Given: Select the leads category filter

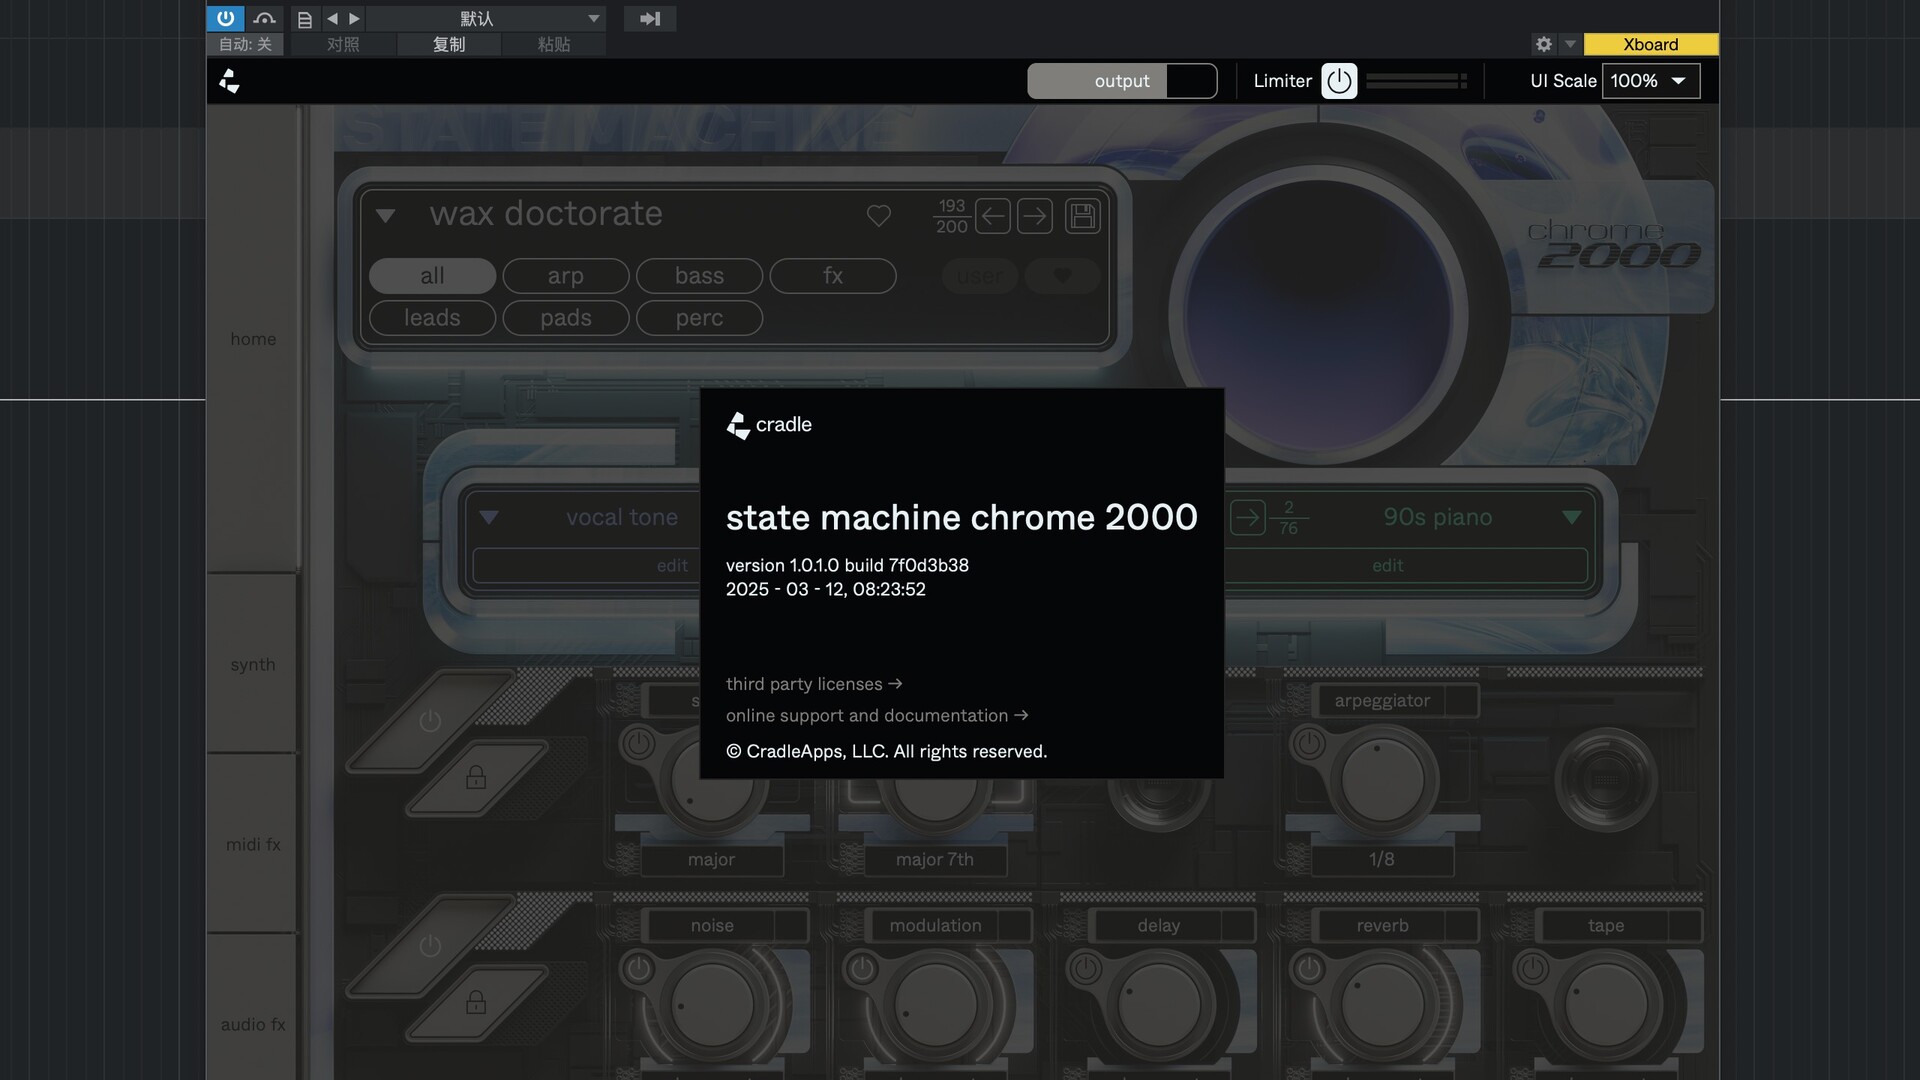Looking at the screenshot, I should (x=432, y=318).
